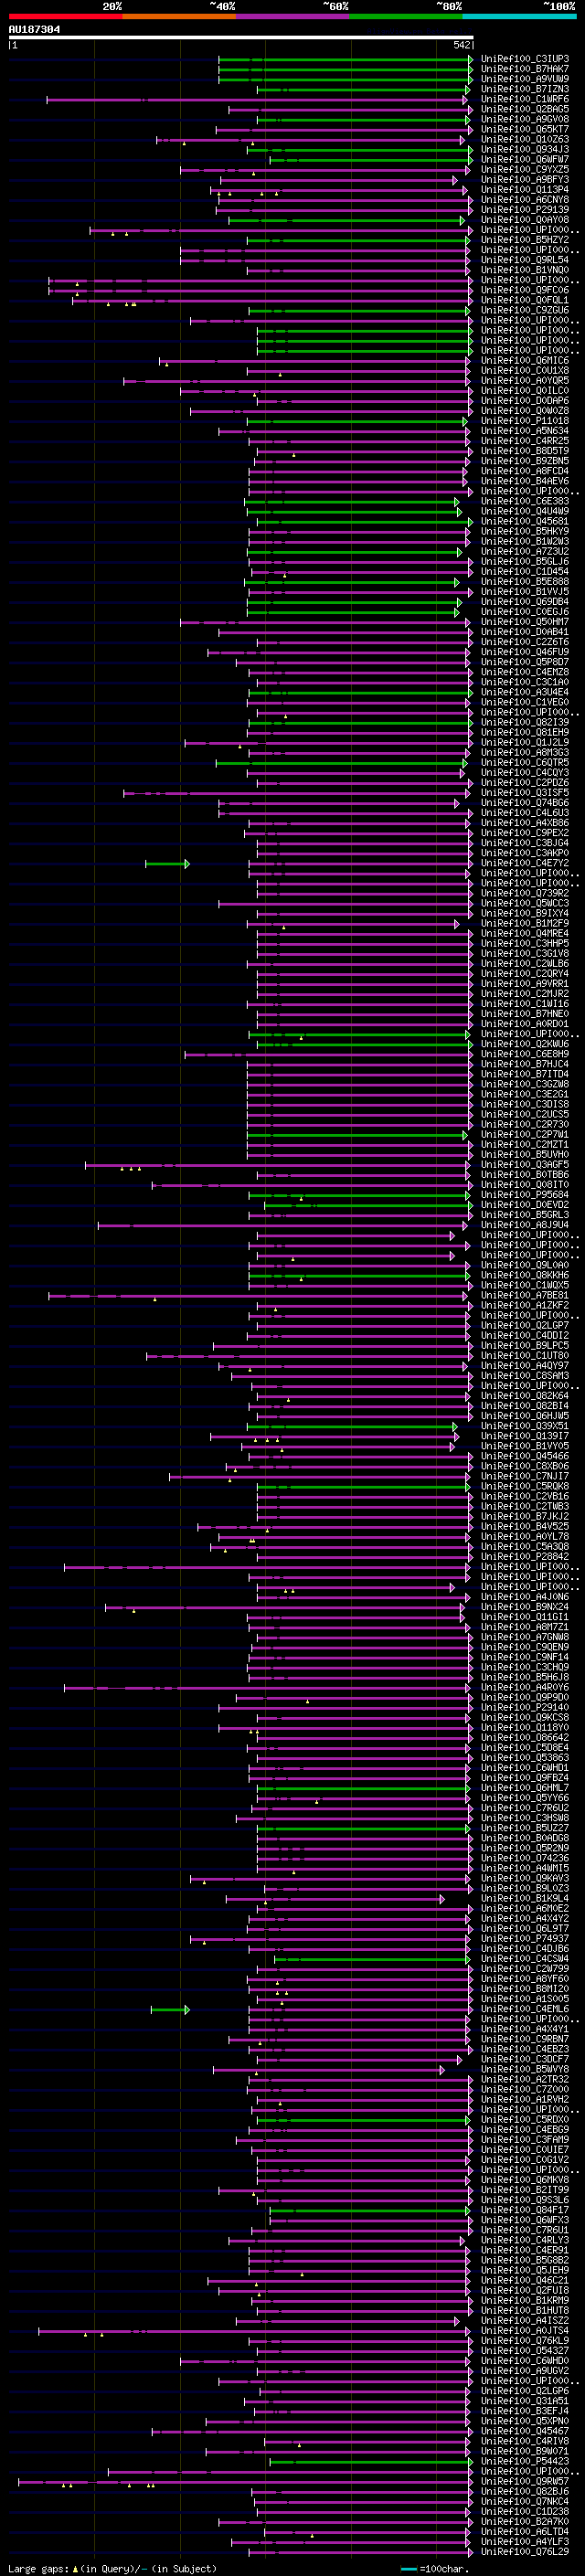
Task: Select label UniRef100_Q45467
Action: pos(525,2431)
